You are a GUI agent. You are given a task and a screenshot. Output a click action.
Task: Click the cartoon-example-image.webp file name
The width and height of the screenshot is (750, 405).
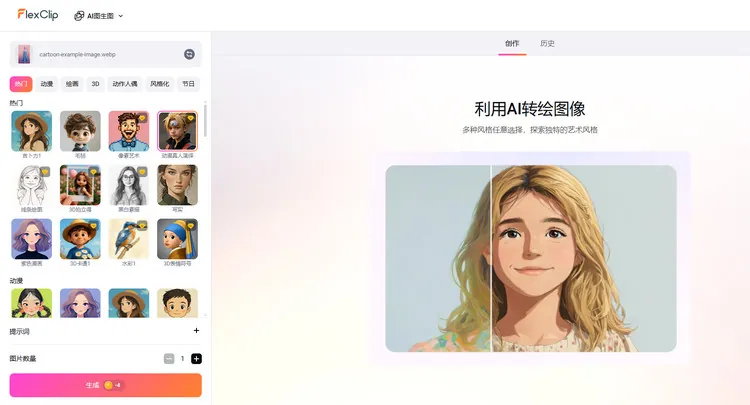[77, 55]
